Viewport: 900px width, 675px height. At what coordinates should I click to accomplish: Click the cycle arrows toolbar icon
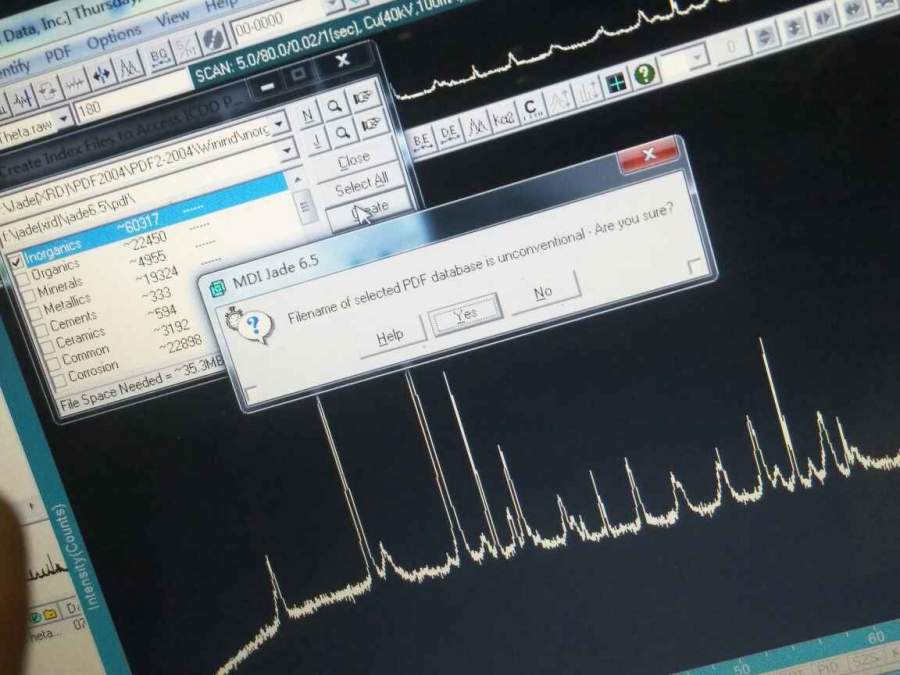pos(48,92)
